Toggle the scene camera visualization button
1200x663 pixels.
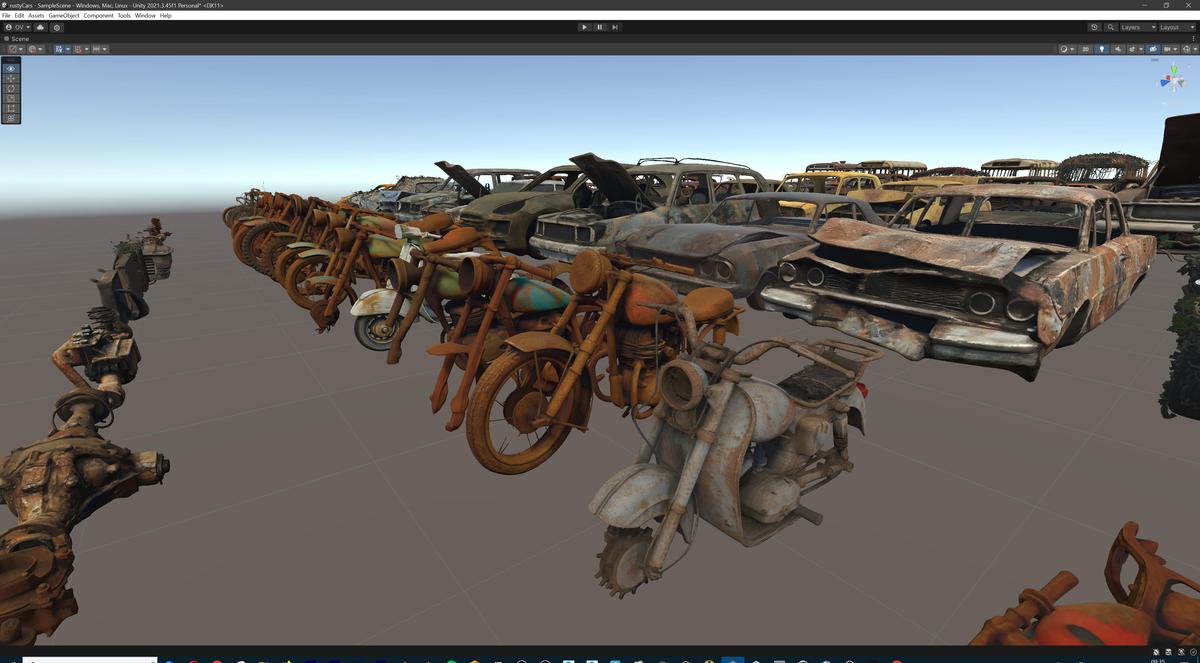point(1152,48)
